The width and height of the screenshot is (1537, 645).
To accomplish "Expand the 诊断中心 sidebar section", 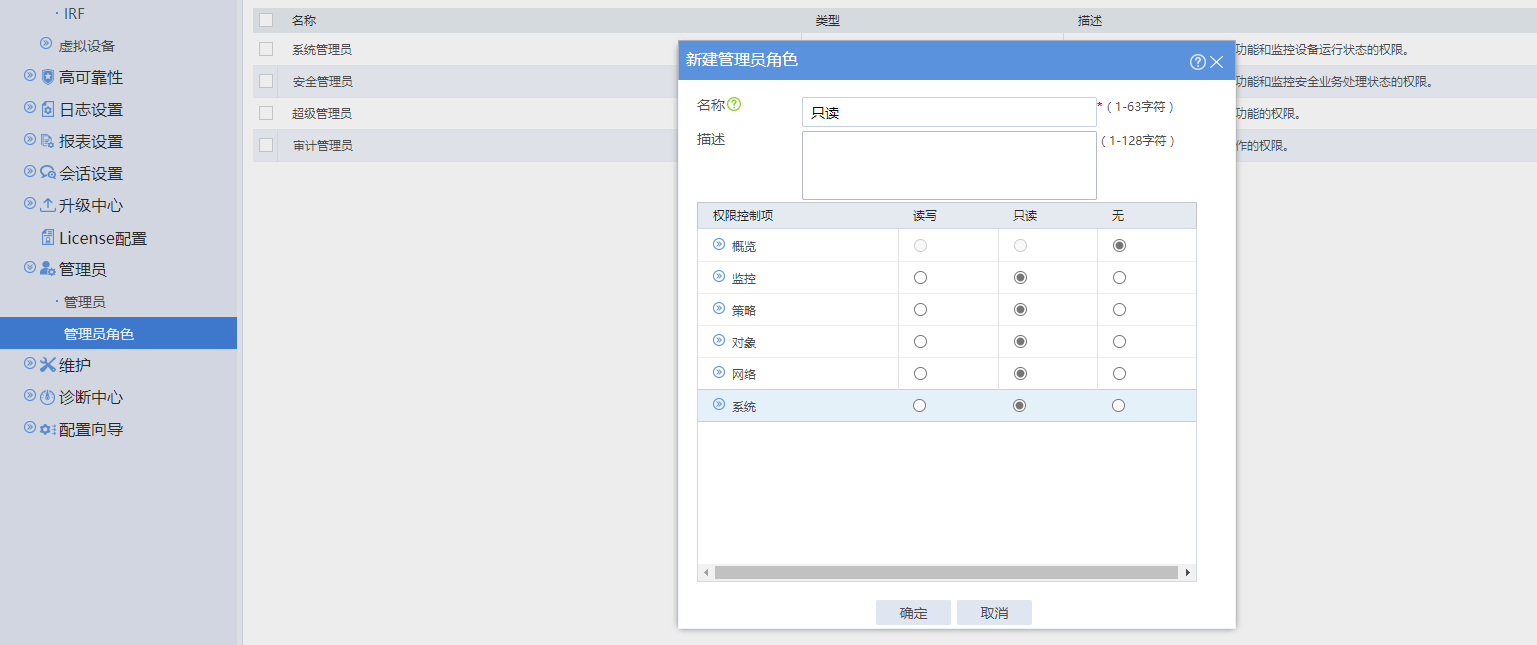I will pos(30,397).
